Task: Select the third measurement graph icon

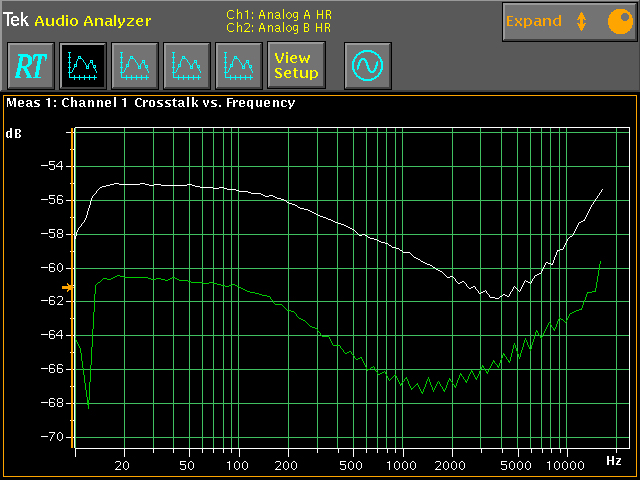Action: (x=185, y=66)
